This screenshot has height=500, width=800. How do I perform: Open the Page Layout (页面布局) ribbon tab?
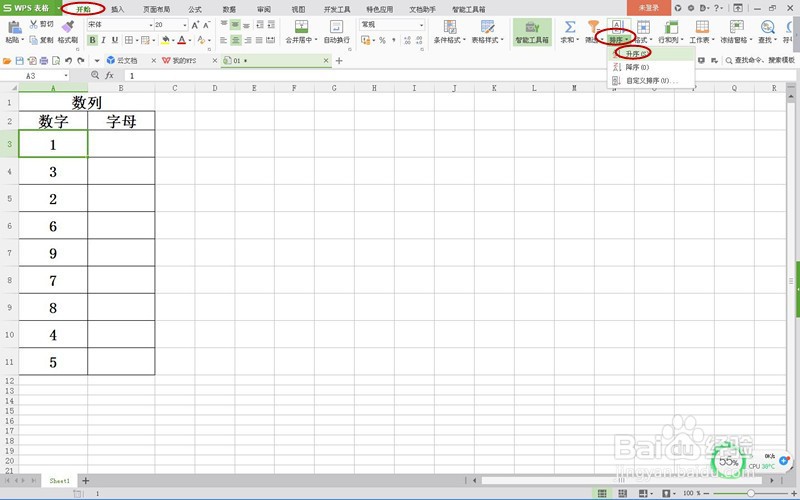(x=156, y=9)
